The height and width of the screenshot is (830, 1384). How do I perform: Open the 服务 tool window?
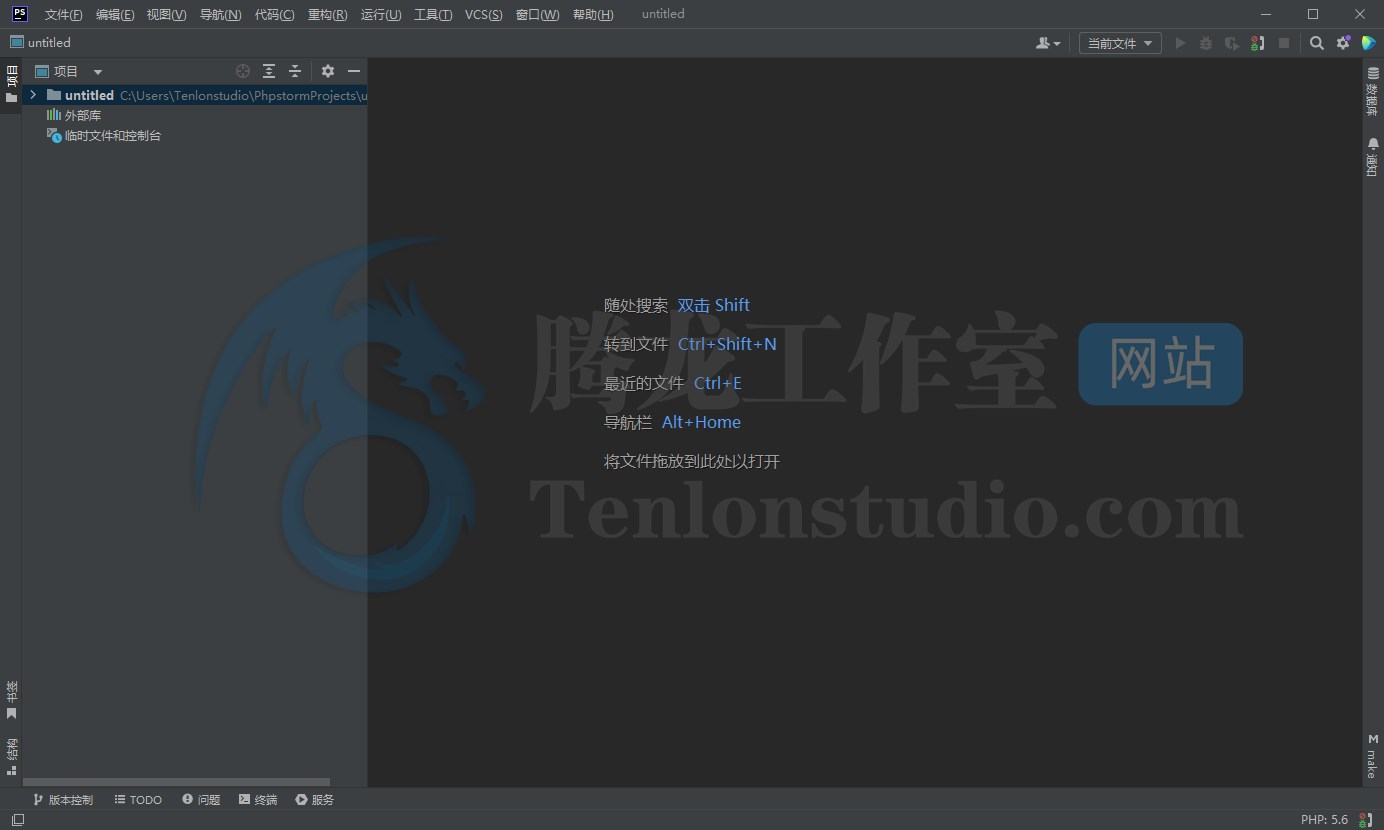[x=315, y=800]
